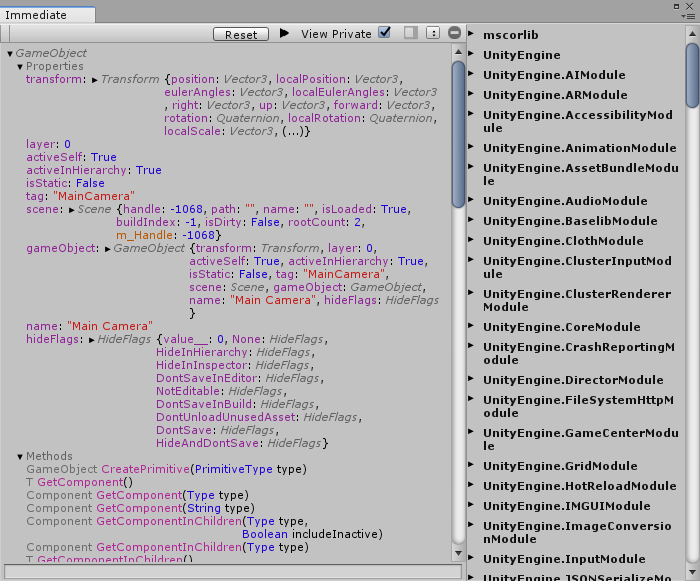Select UnityEngine.InputModule in list
Screen dimensions: 700x581
pos(564,559)
